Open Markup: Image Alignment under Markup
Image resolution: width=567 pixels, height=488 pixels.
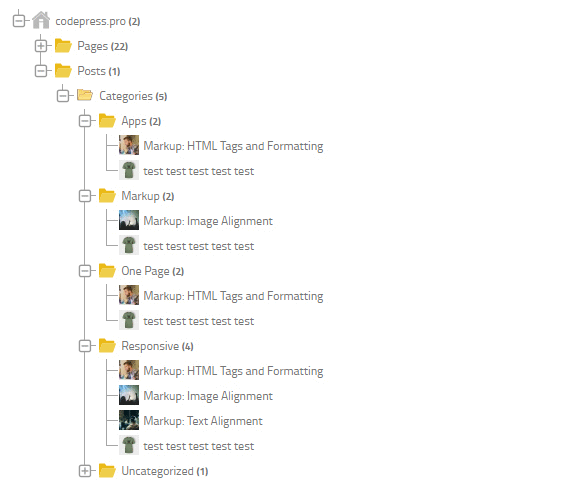[208, 221]
